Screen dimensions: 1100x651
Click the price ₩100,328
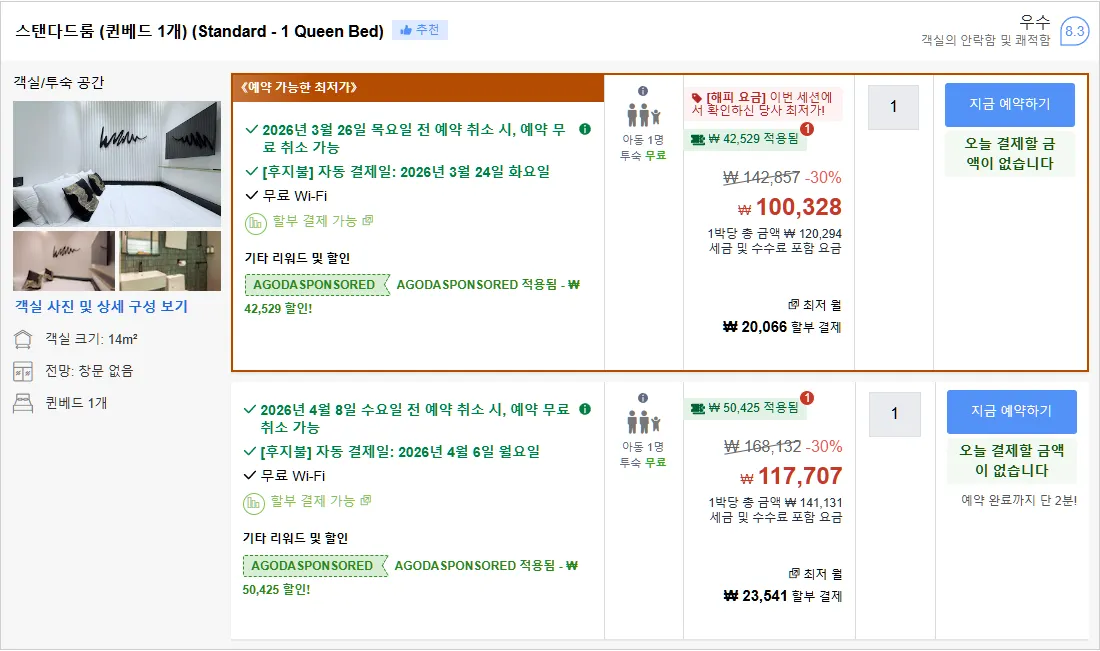(x=790, y=207)
